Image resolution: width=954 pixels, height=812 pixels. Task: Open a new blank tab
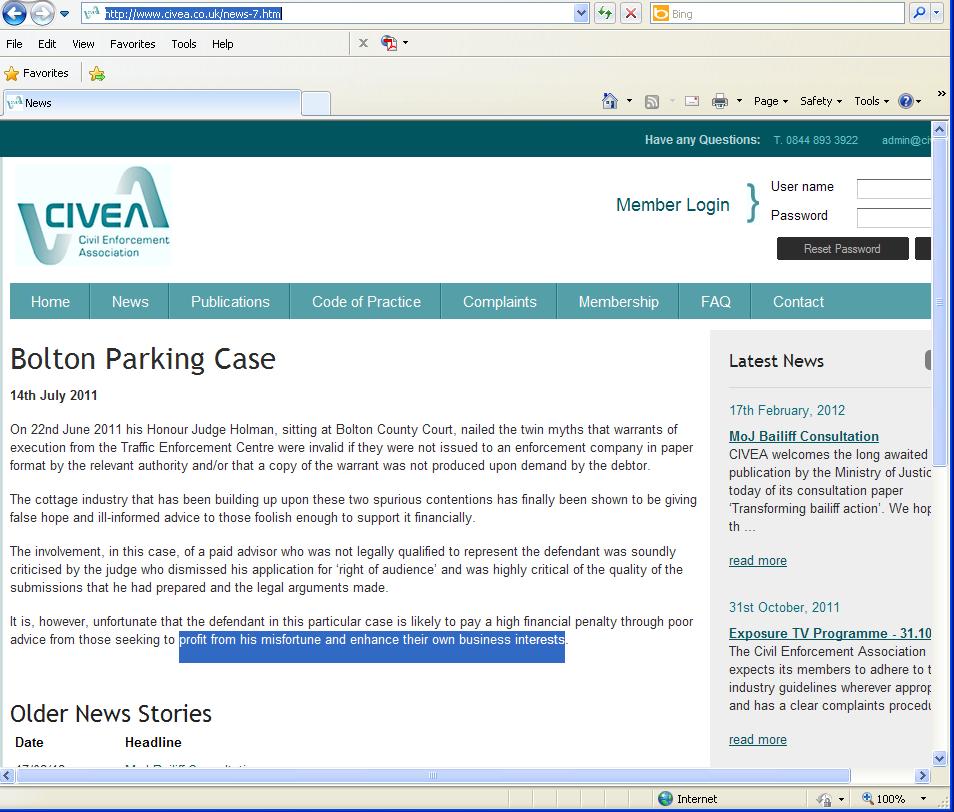tap(316, 103)
